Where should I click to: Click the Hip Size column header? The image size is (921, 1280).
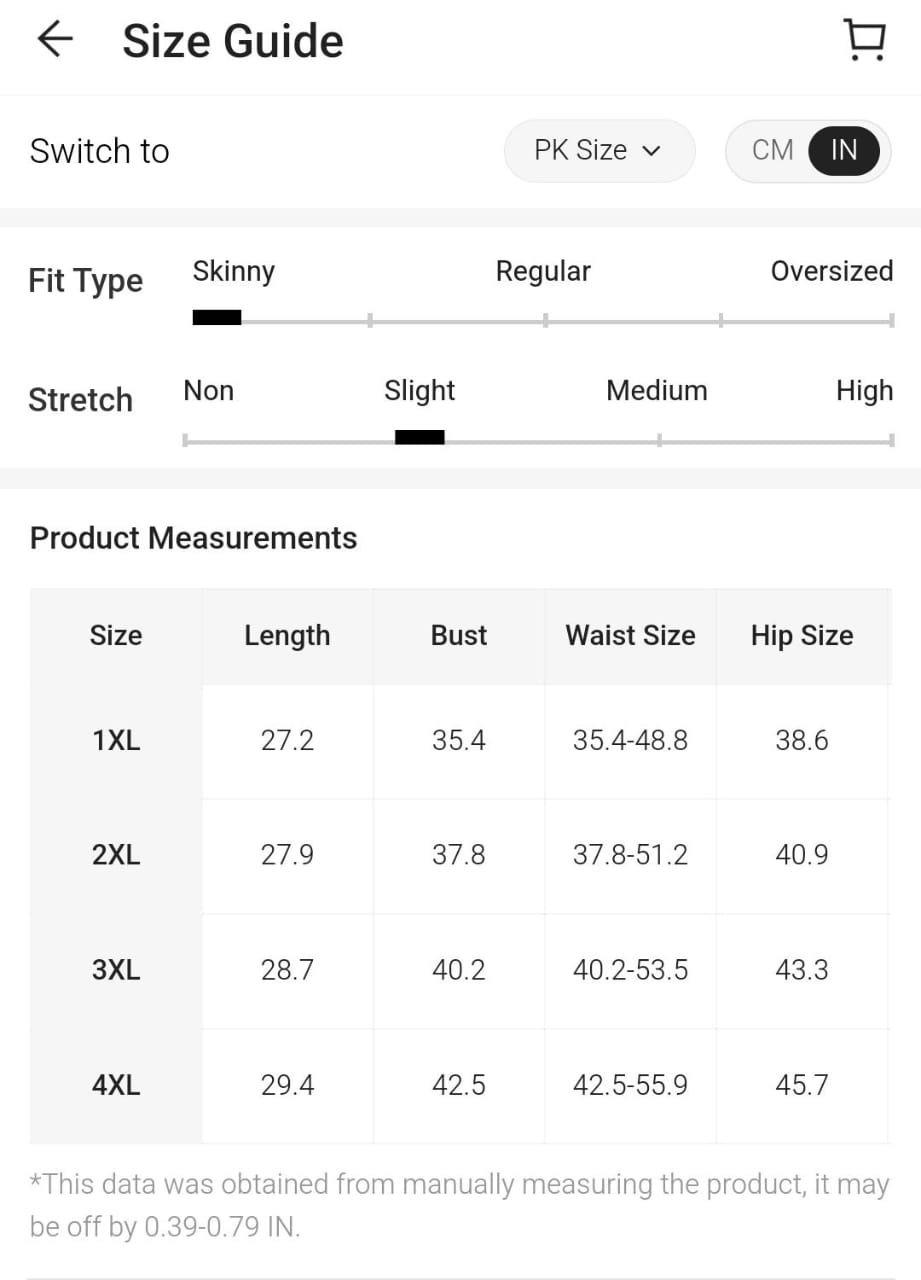tap(802, 636)
